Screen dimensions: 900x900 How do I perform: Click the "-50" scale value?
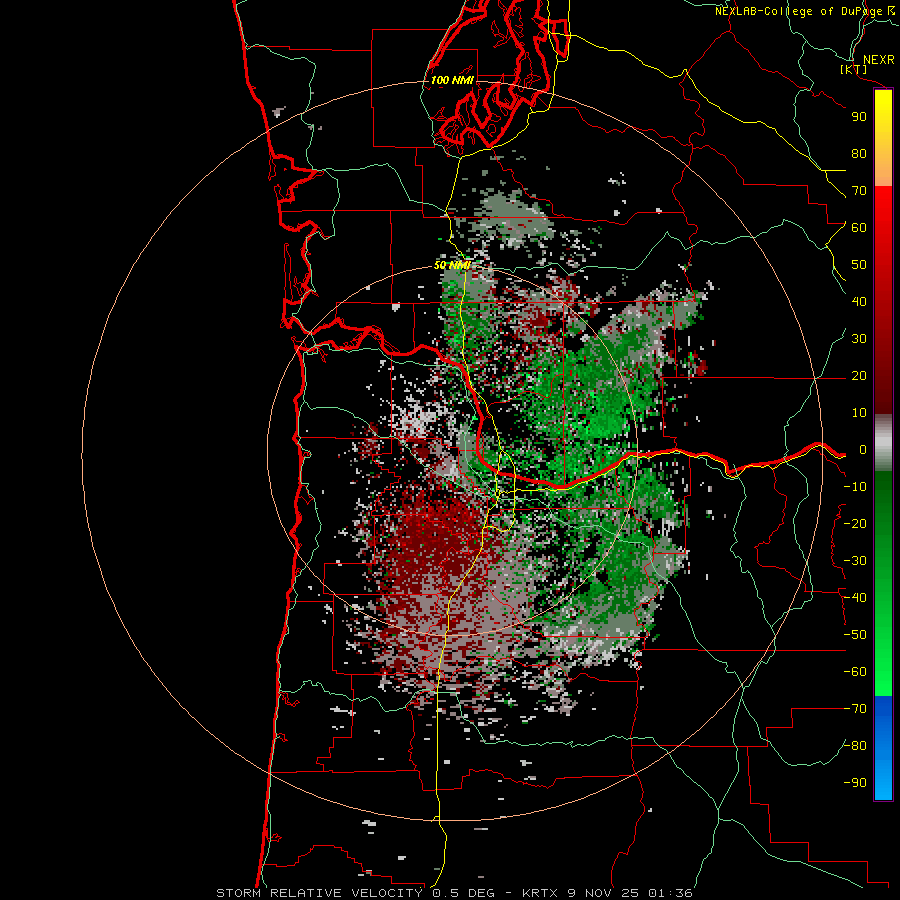click(x=855, y=635)
